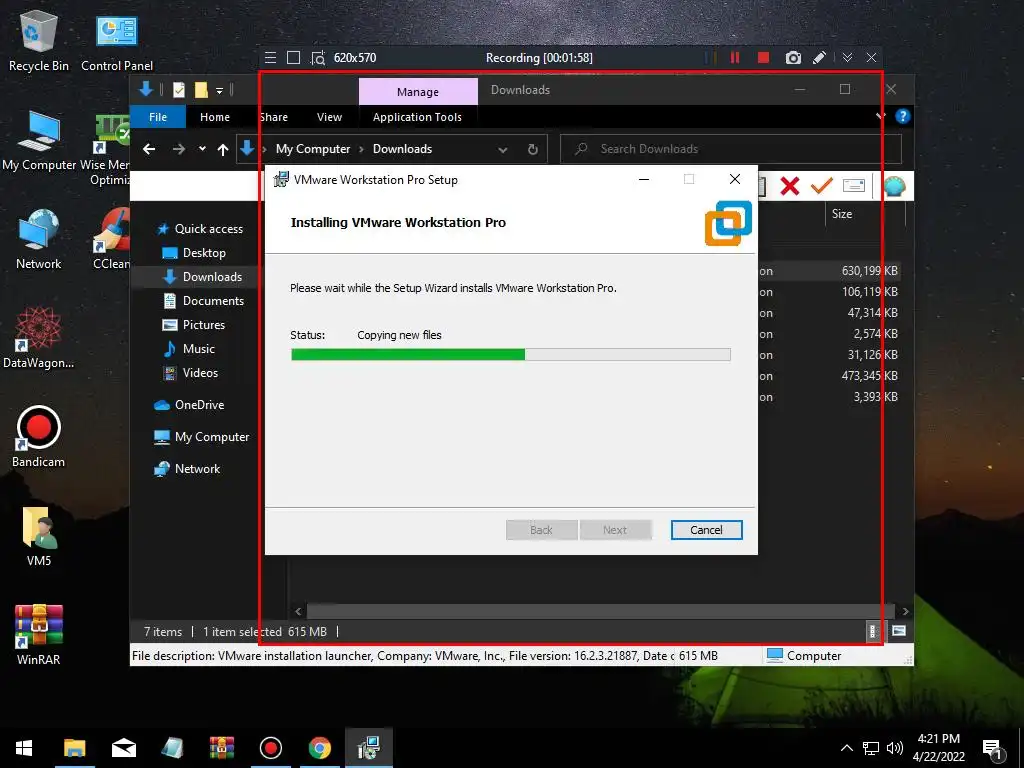Open the Bandicam drawing pencil tool

point(819,57)
